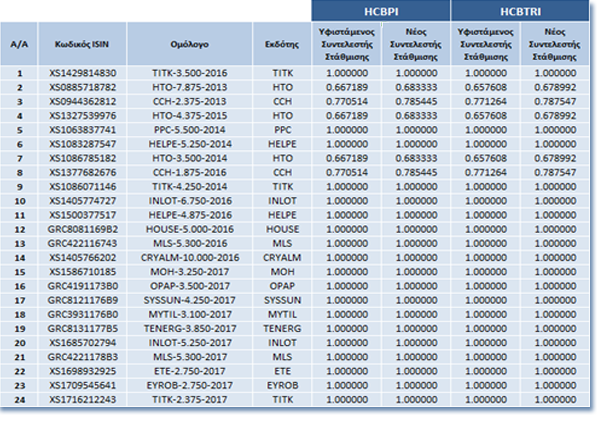Click the A/A column header
This screenshot has width=608, height=425.
pyautogui.click(x=18, y=45)
